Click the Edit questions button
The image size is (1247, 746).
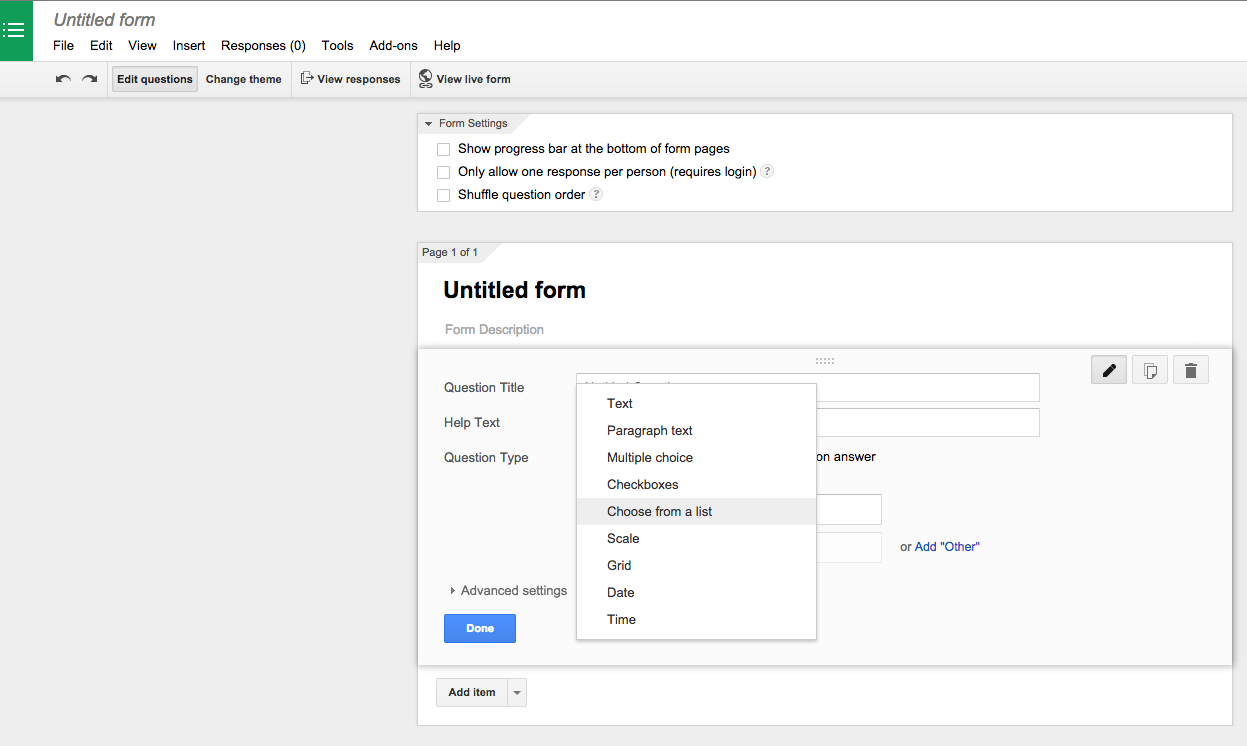[x=155, y=79]
